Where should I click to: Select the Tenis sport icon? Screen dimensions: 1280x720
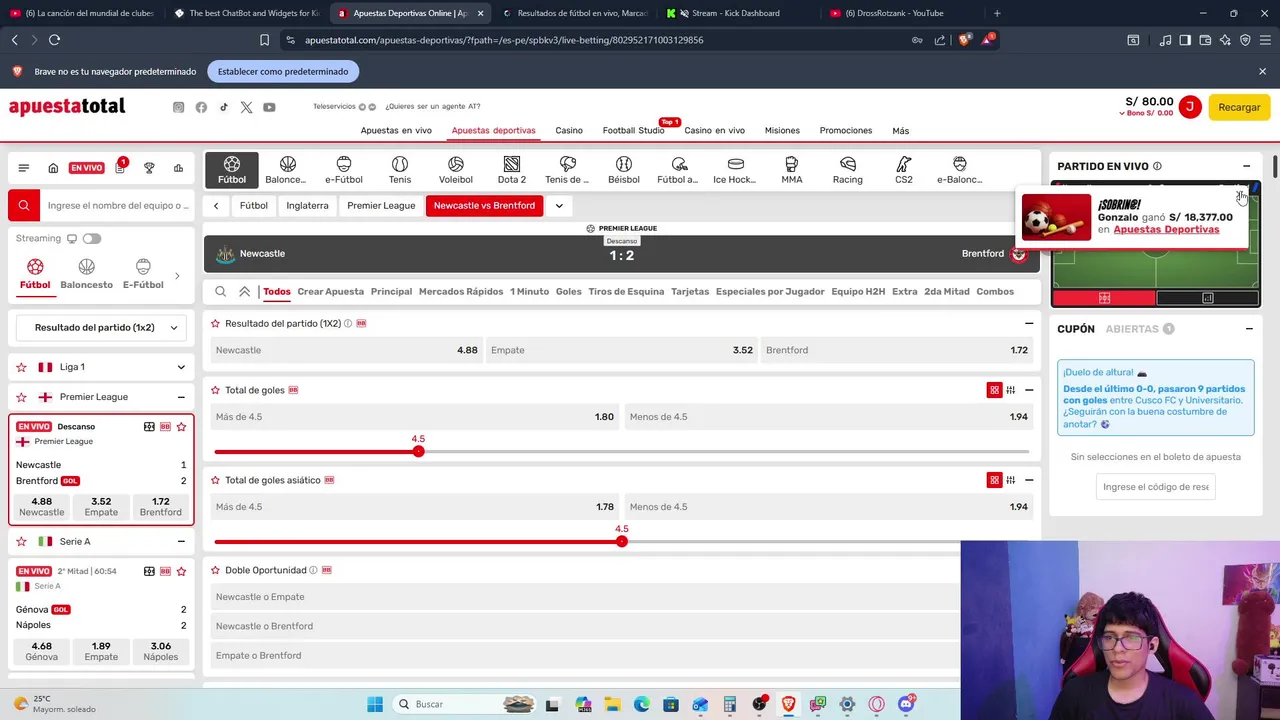coord(400,170)
